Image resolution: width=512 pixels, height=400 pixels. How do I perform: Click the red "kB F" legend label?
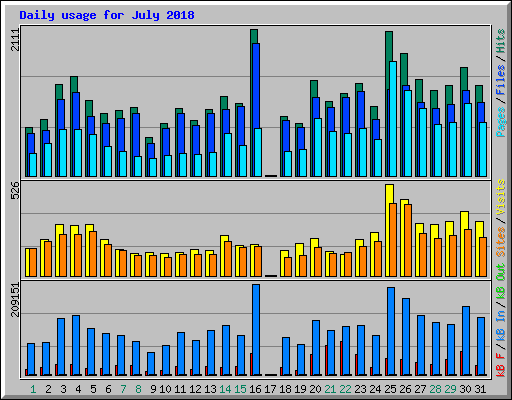[501, 364]
